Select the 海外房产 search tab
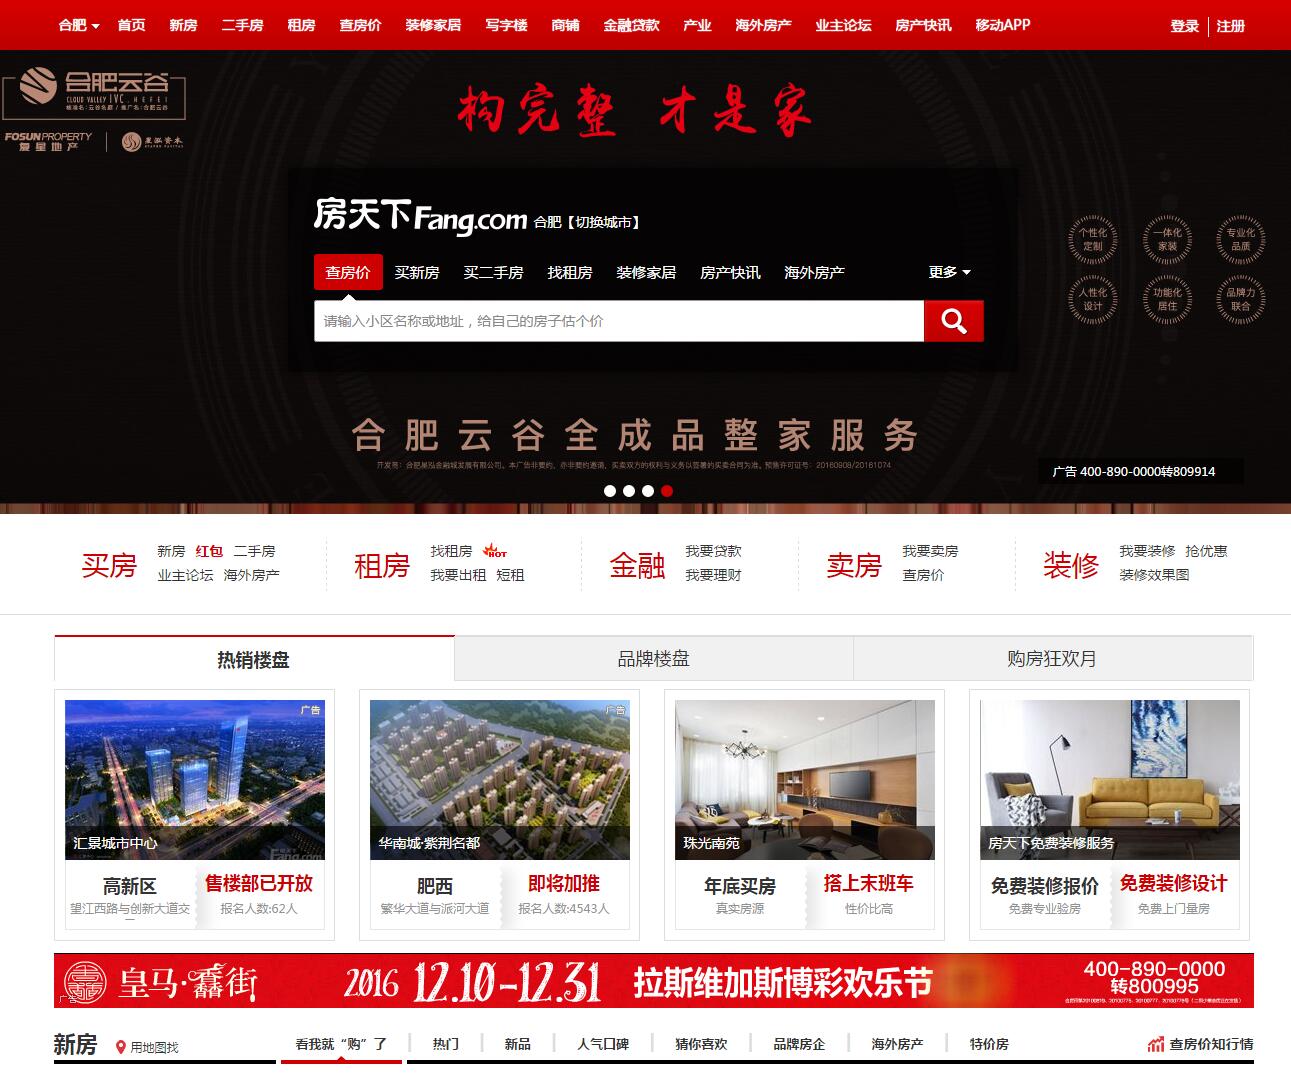1291x1080 pixels. (814, 272)
